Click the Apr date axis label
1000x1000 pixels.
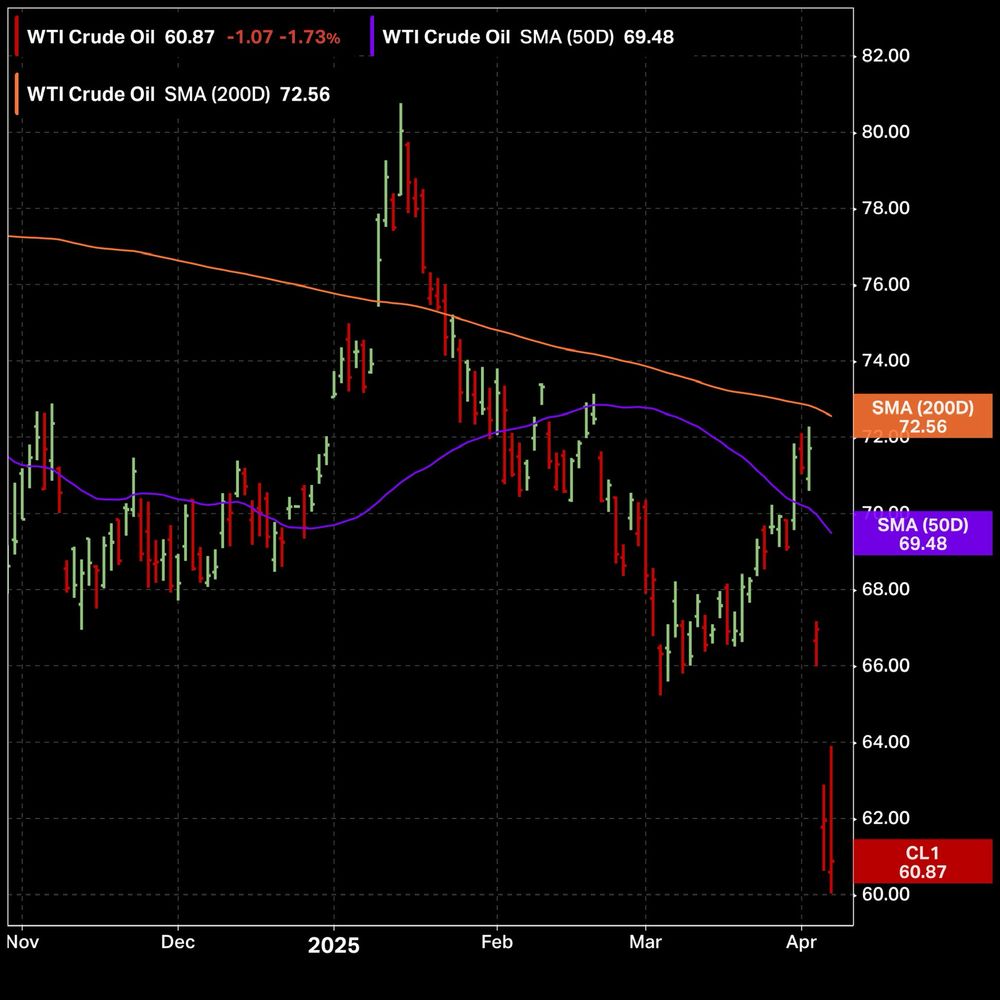pyautogui.click(x=801, y=943)
